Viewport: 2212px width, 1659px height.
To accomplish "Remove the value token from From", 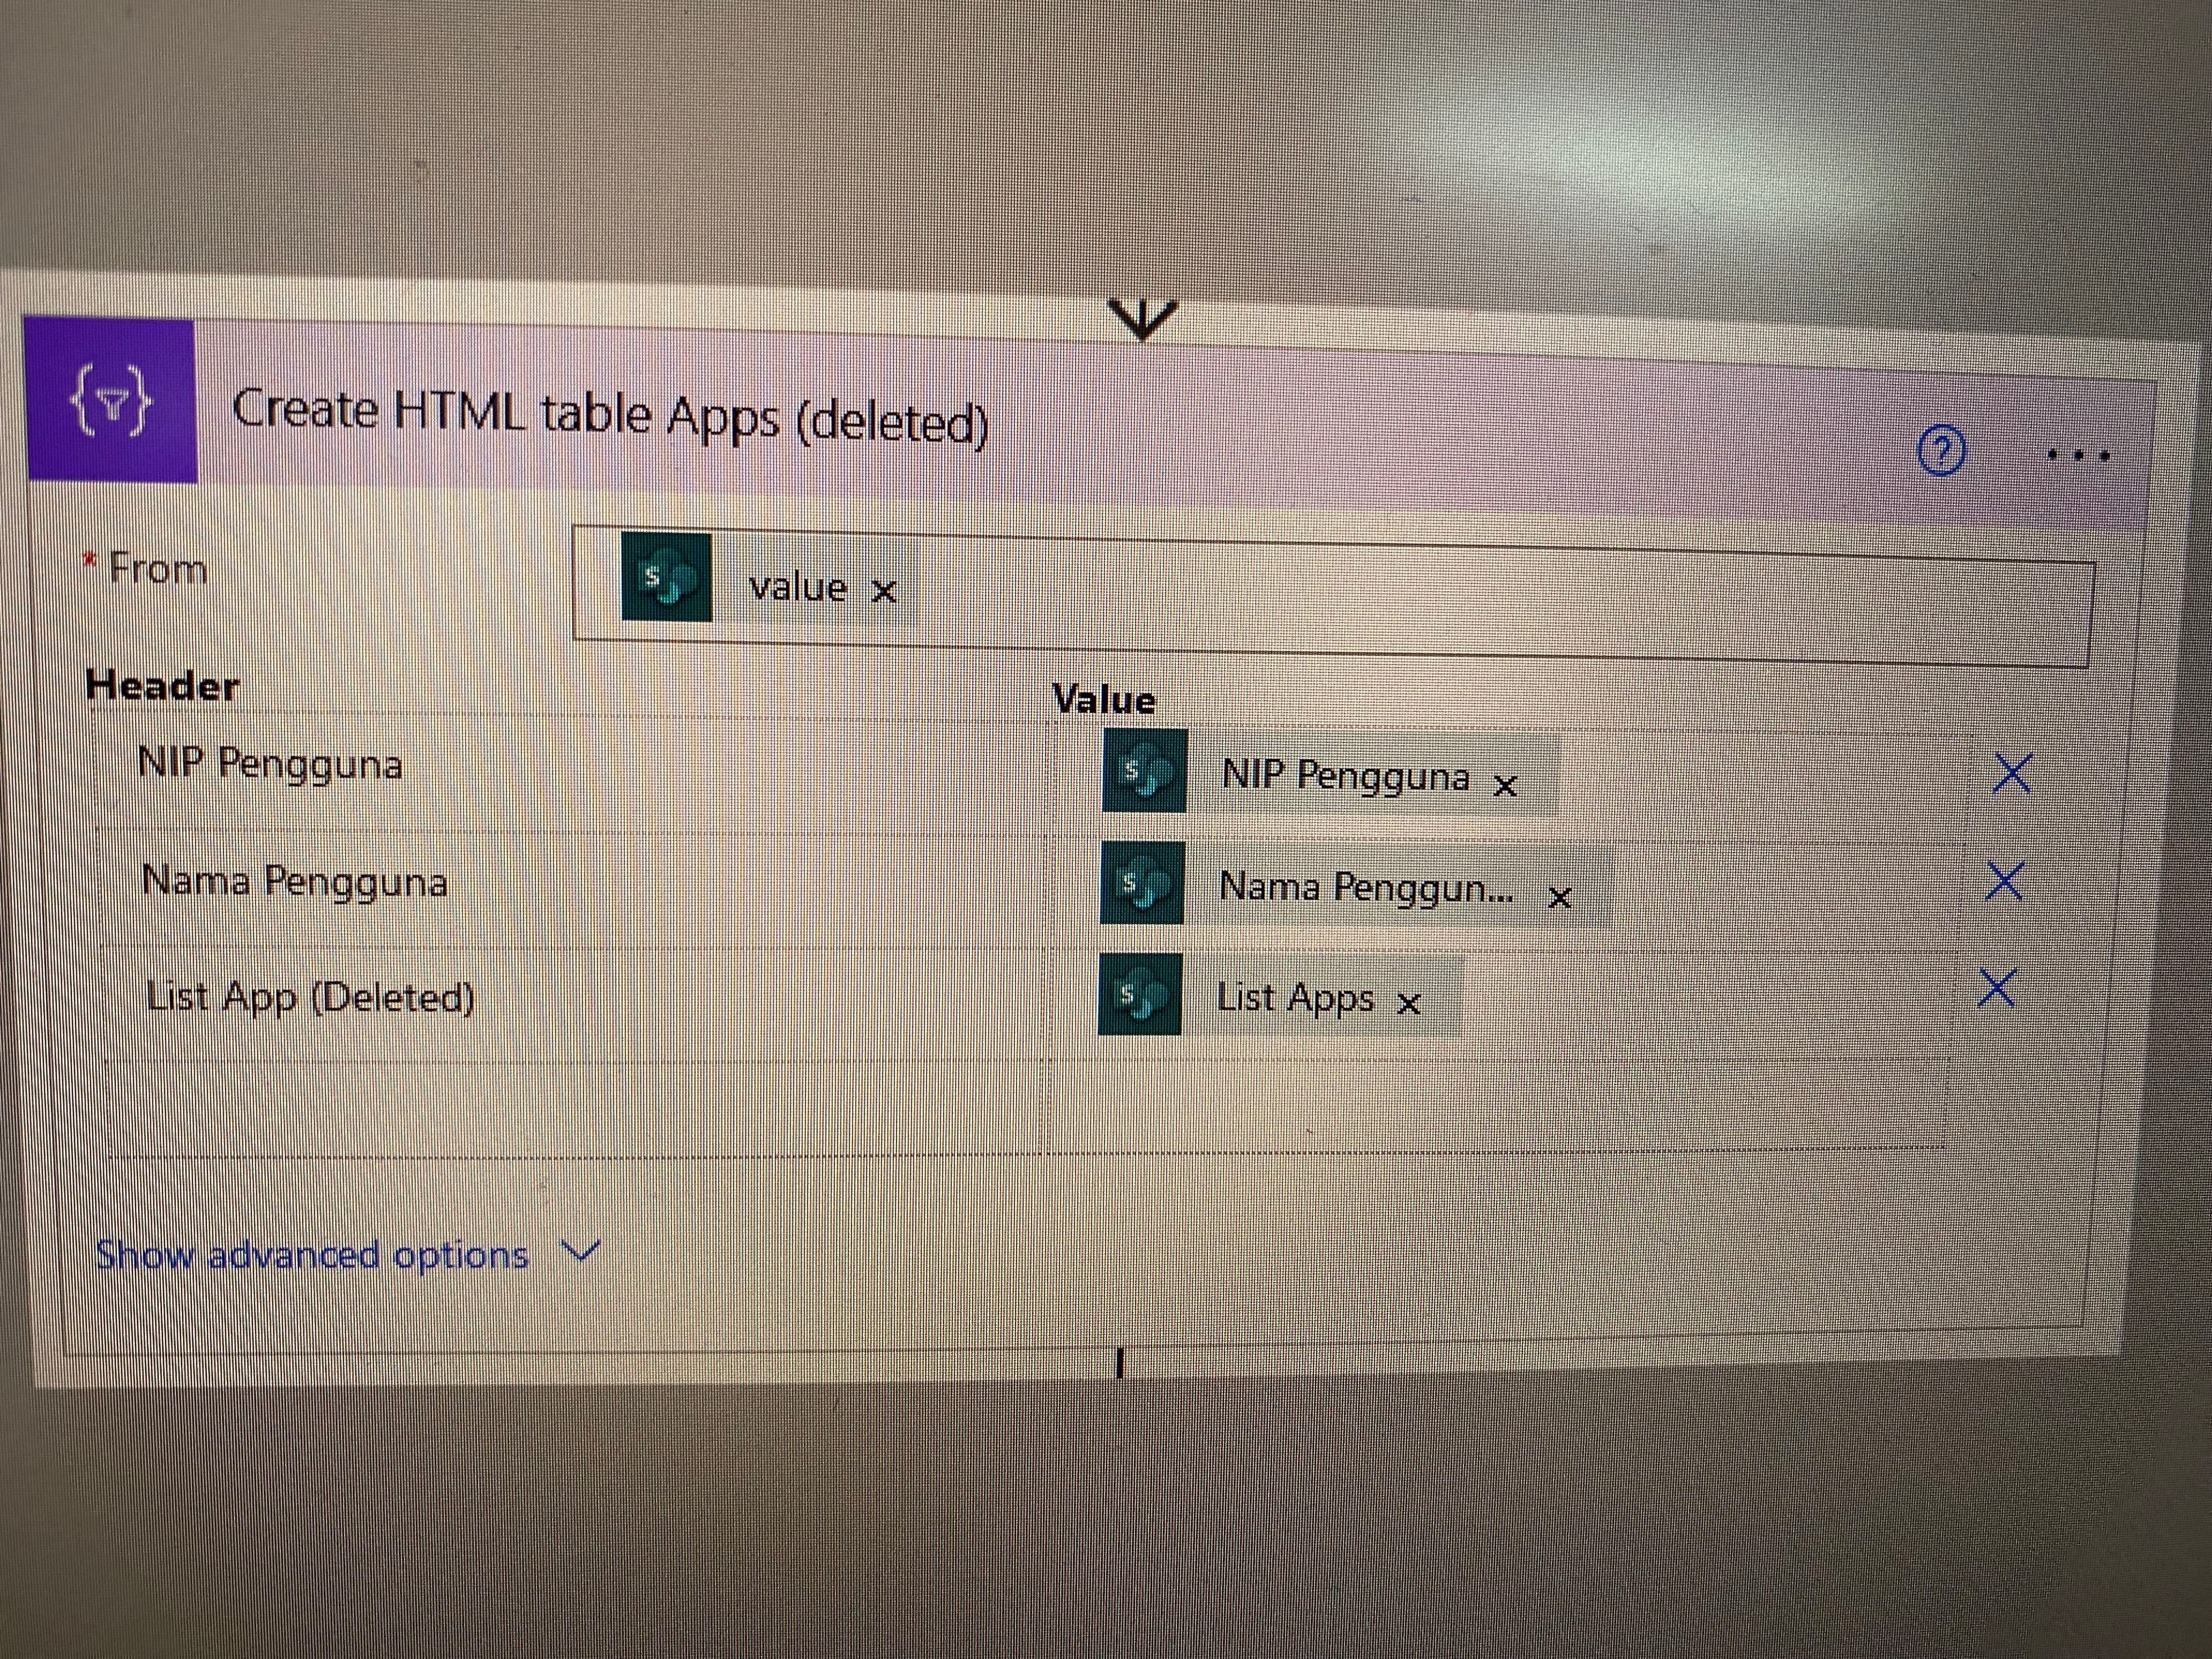I will [x=883, y=592].
